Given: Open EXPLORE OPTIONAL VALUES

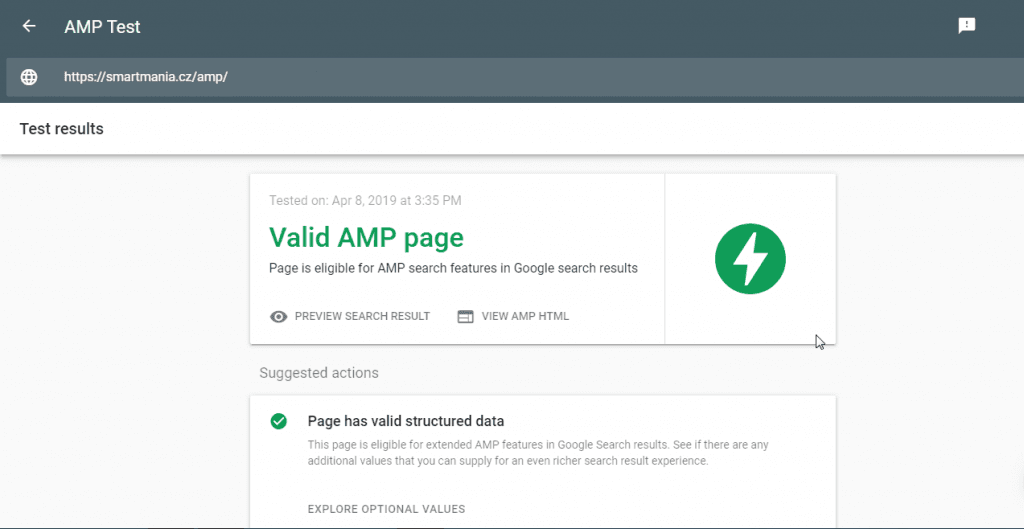Looking at the screenshot, I should point(386,509).
